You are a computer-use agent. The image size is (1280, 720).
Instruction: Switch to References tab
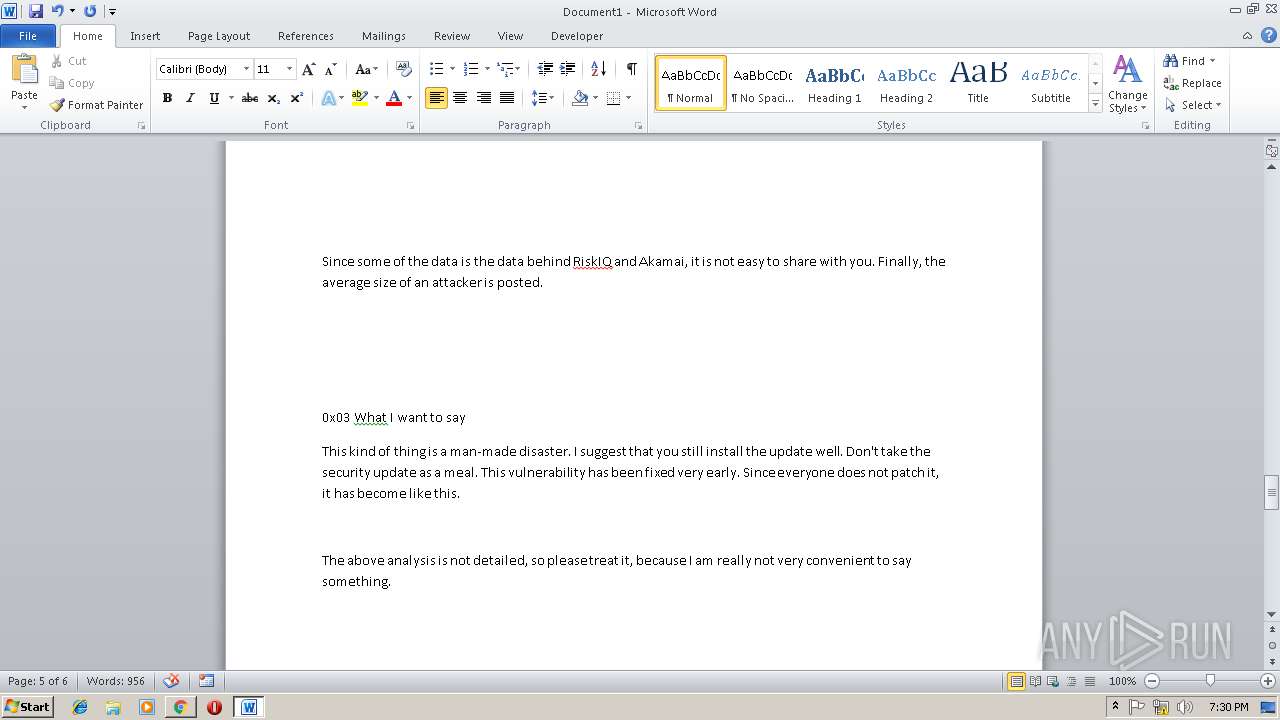(x=306, y=36)
